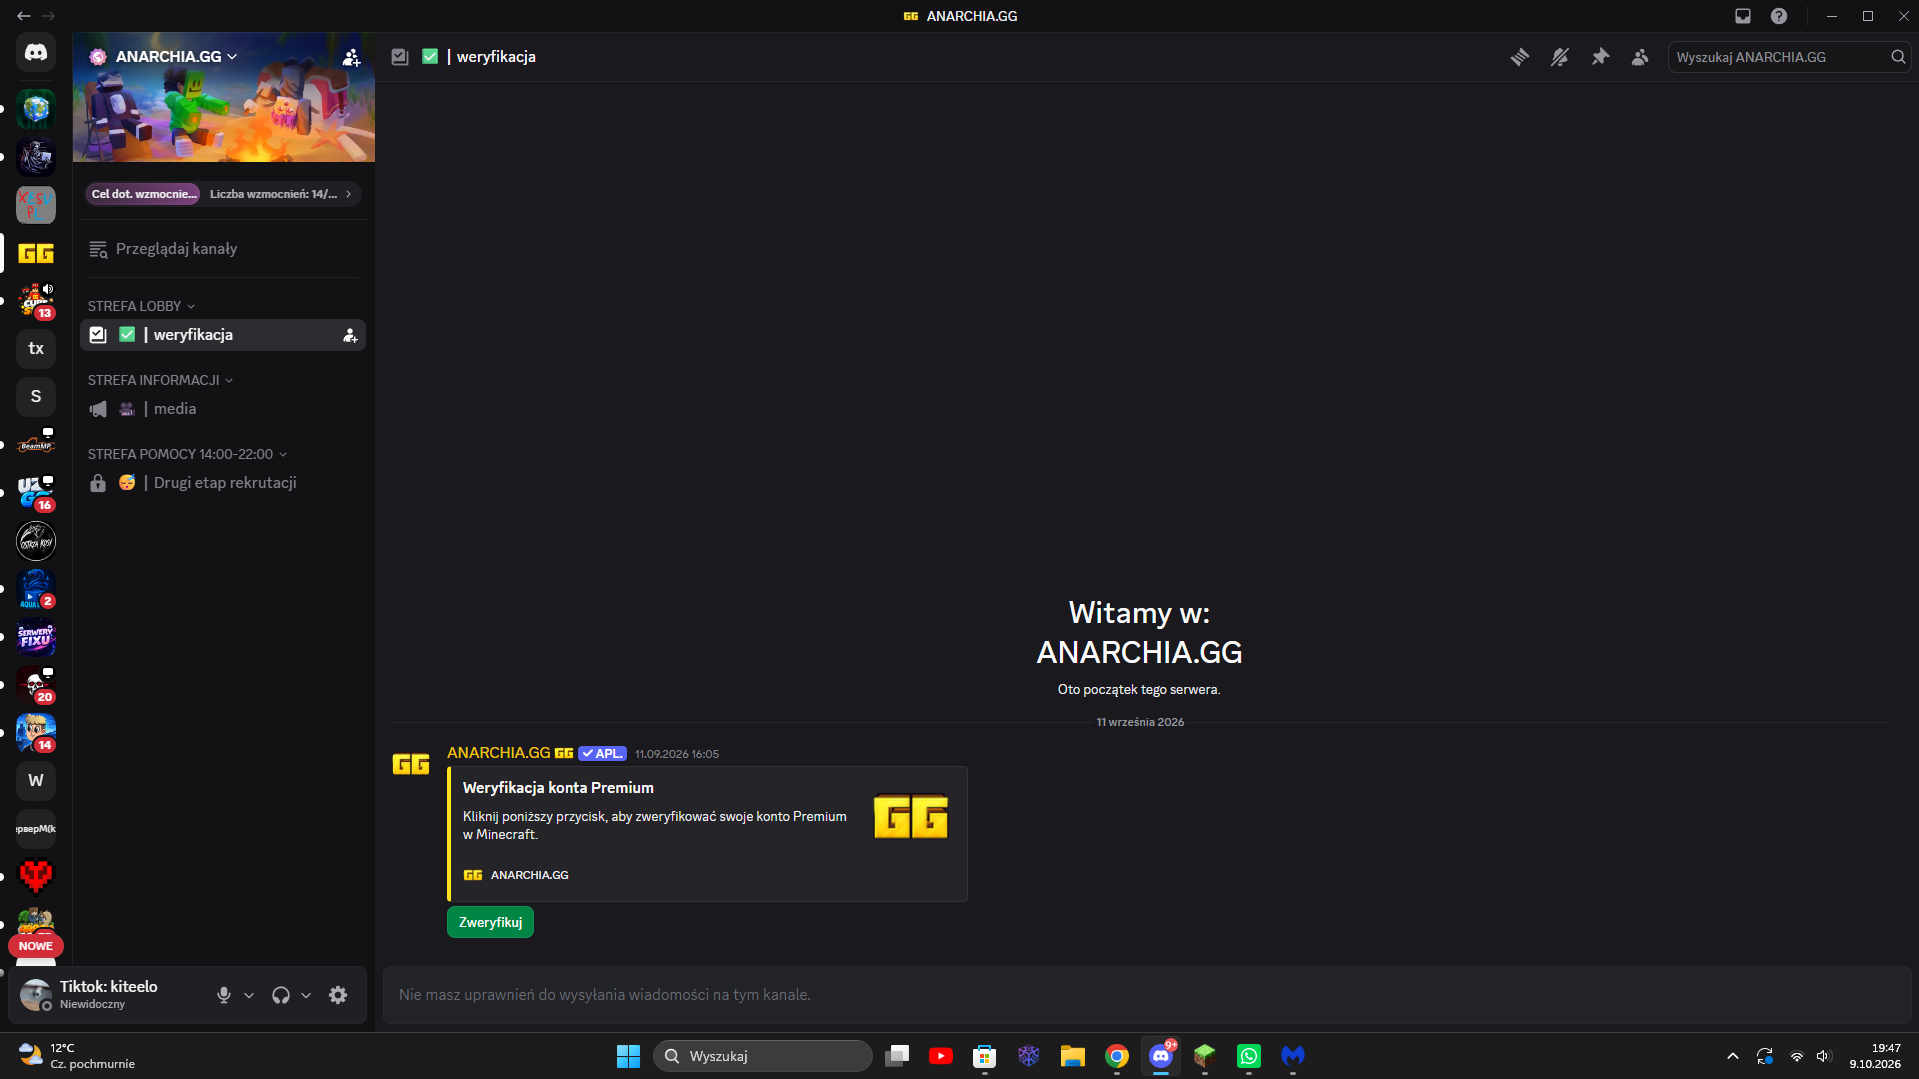Open microphone input options arrow
1919x1079 pixels.
pos(249,995)
